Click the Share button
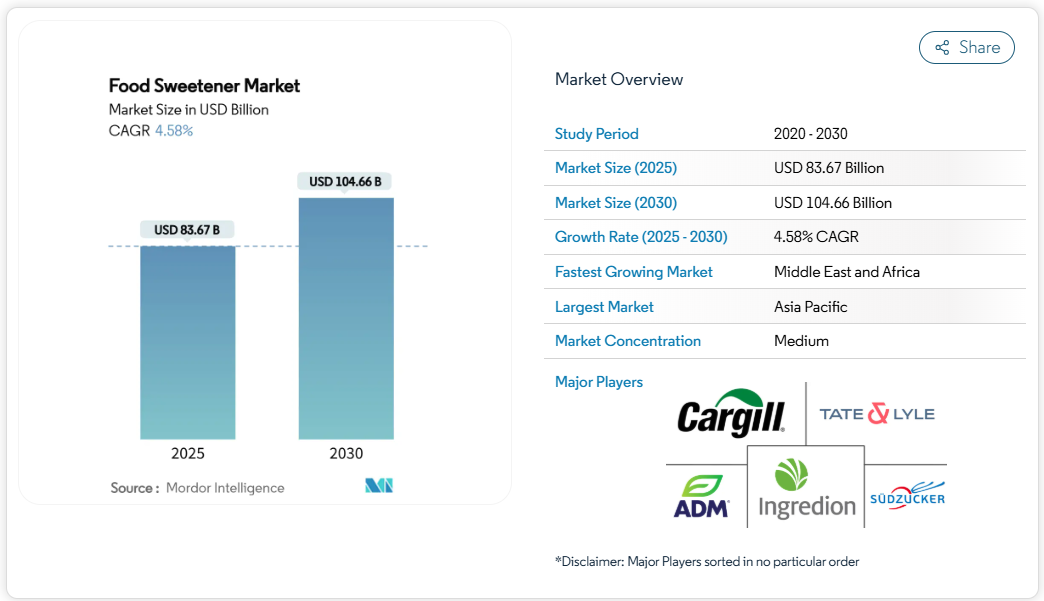 click(x=966, y=48)
